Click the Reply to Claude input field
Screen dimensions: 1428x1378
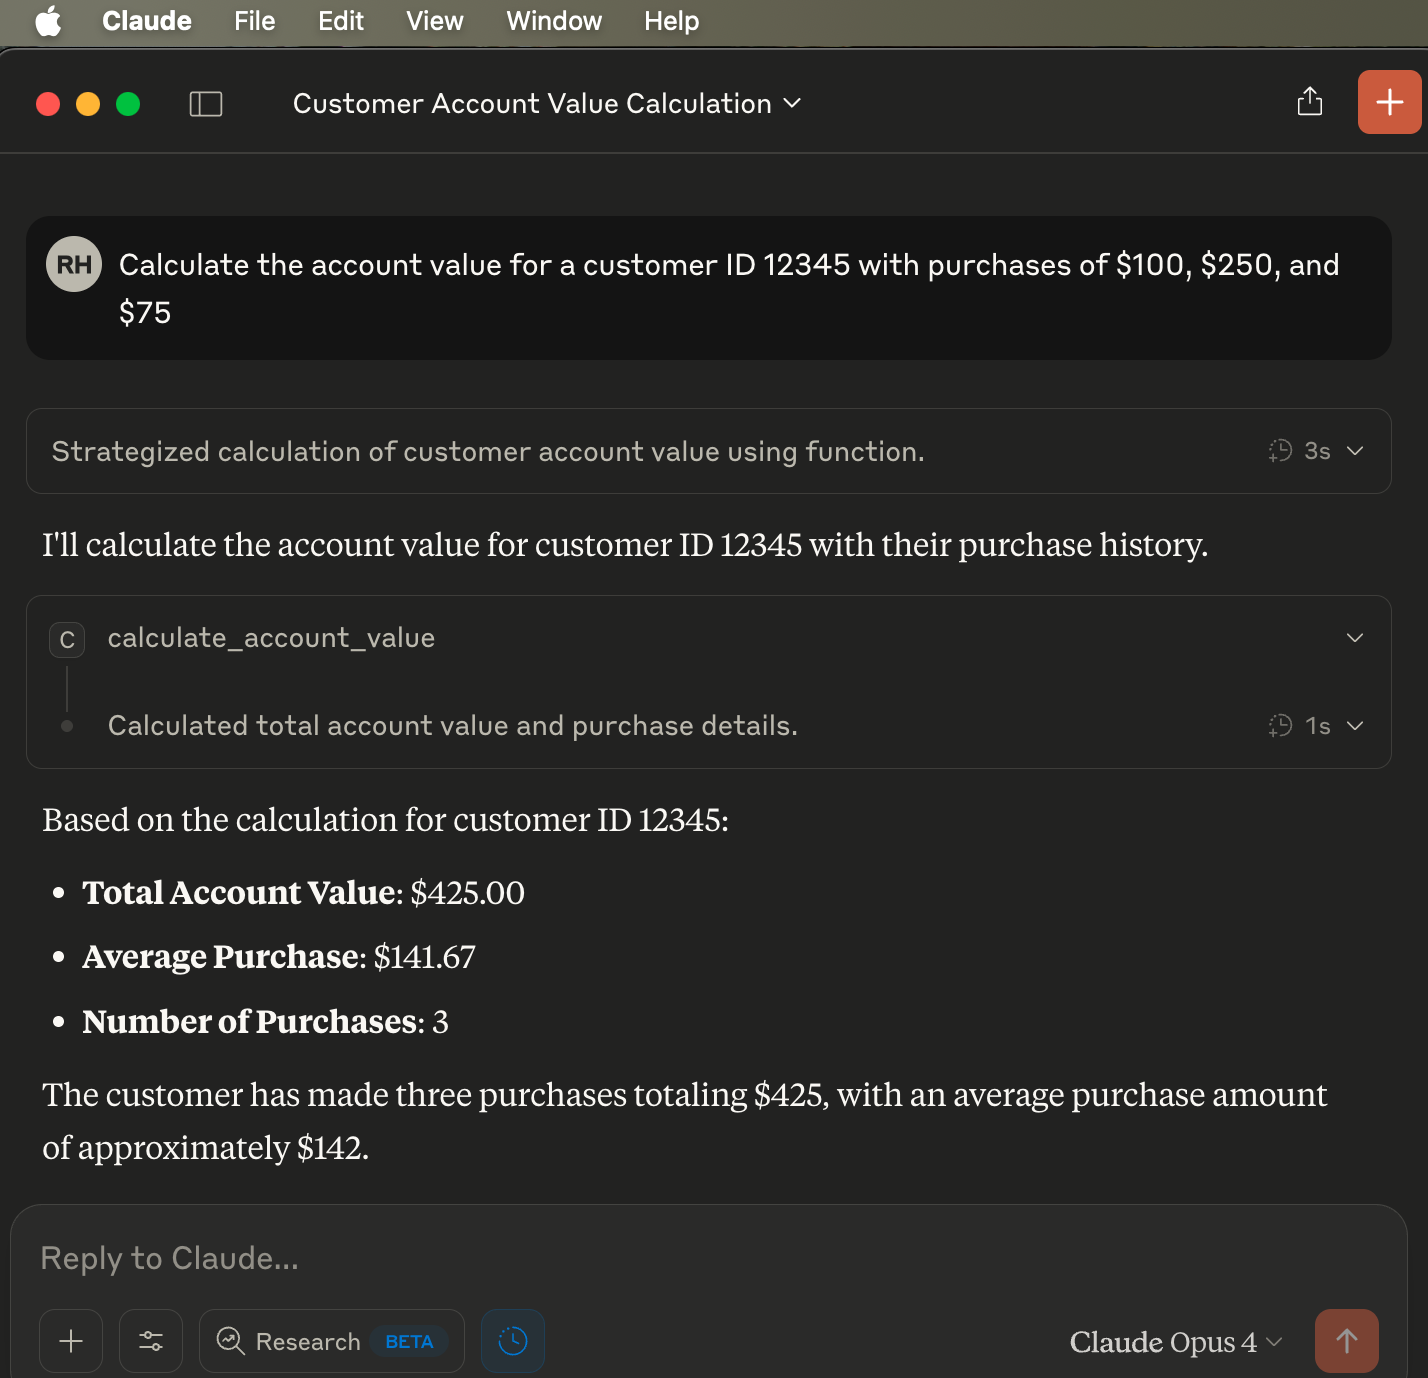708,1258
